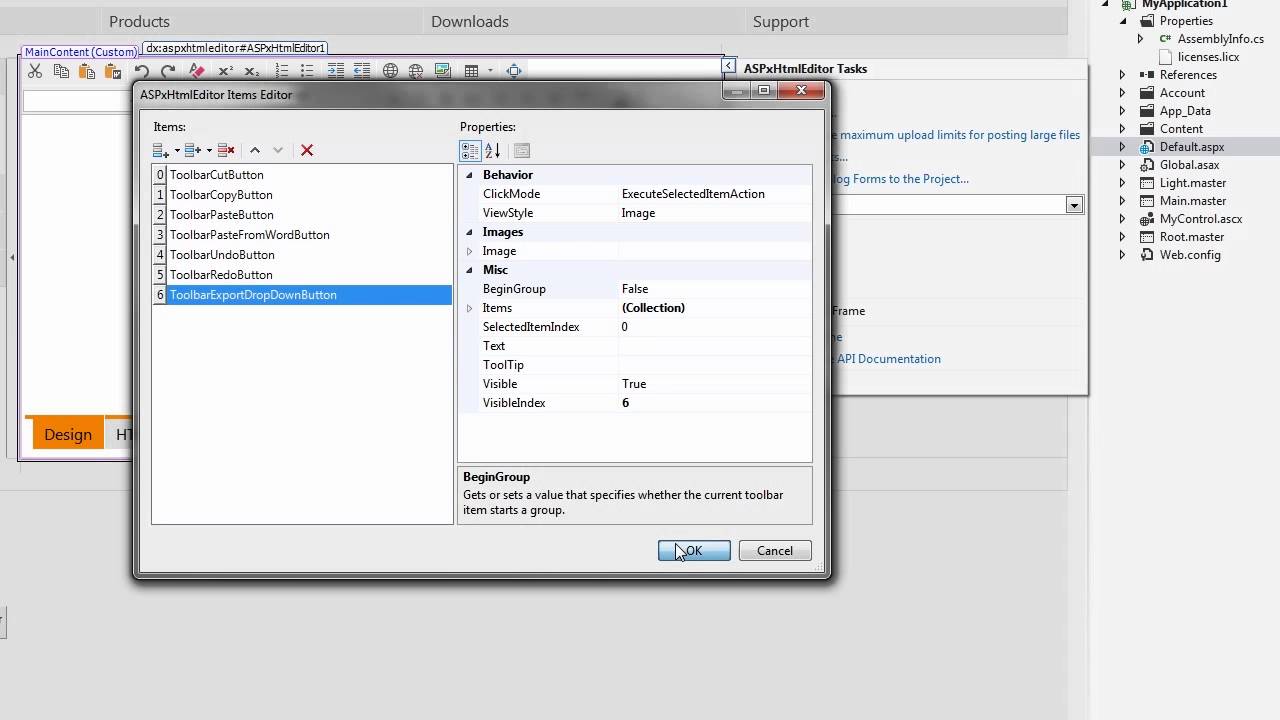Switch to the Design view tab
Screen dimensions: 1280x720
coord(68,434)
